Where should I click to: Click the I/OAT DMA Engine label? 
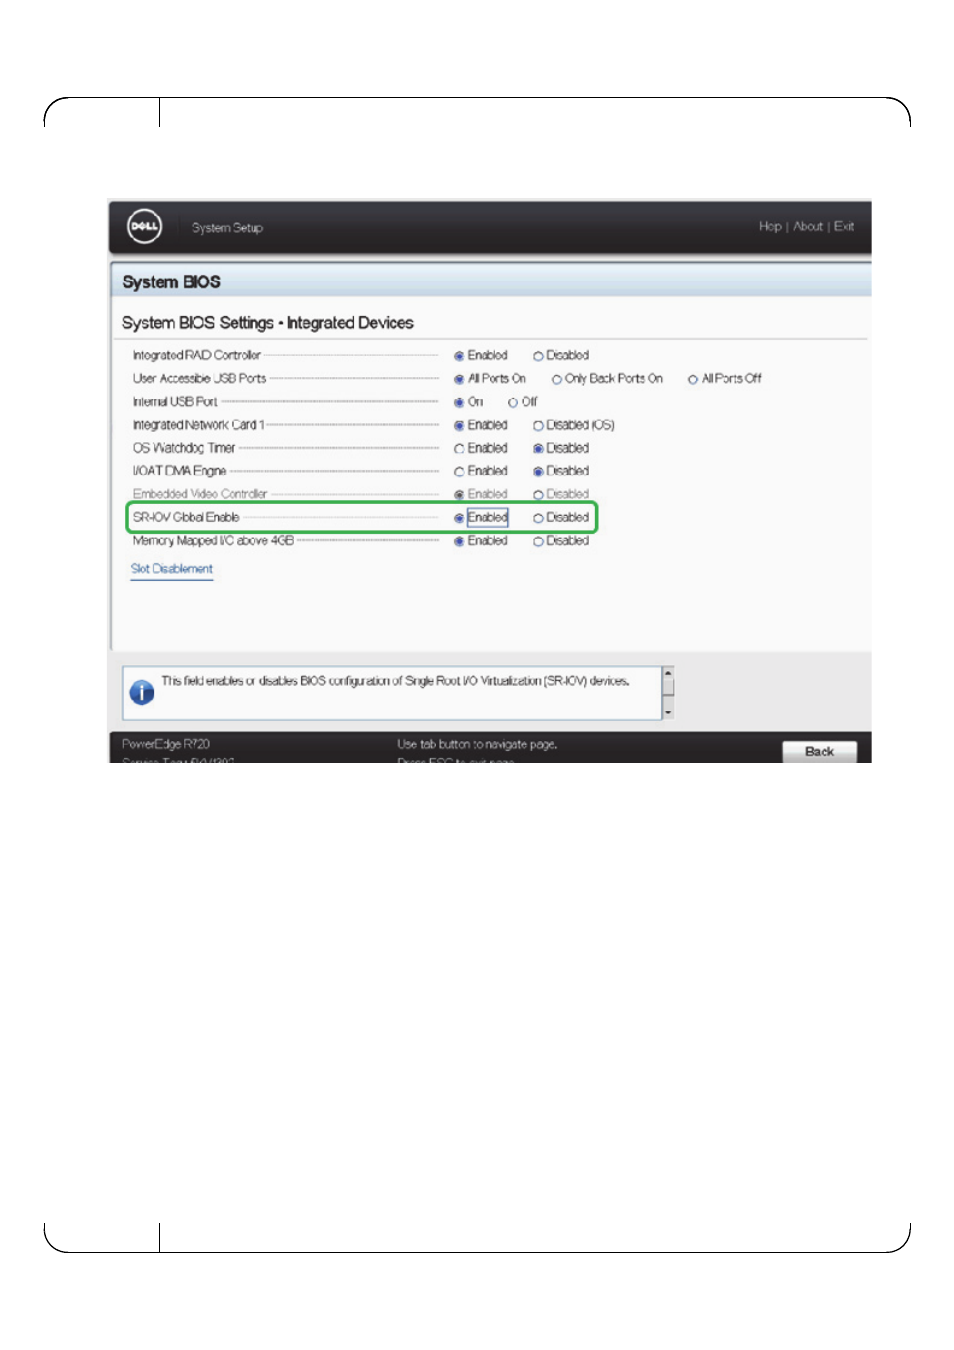coord(180,471)
